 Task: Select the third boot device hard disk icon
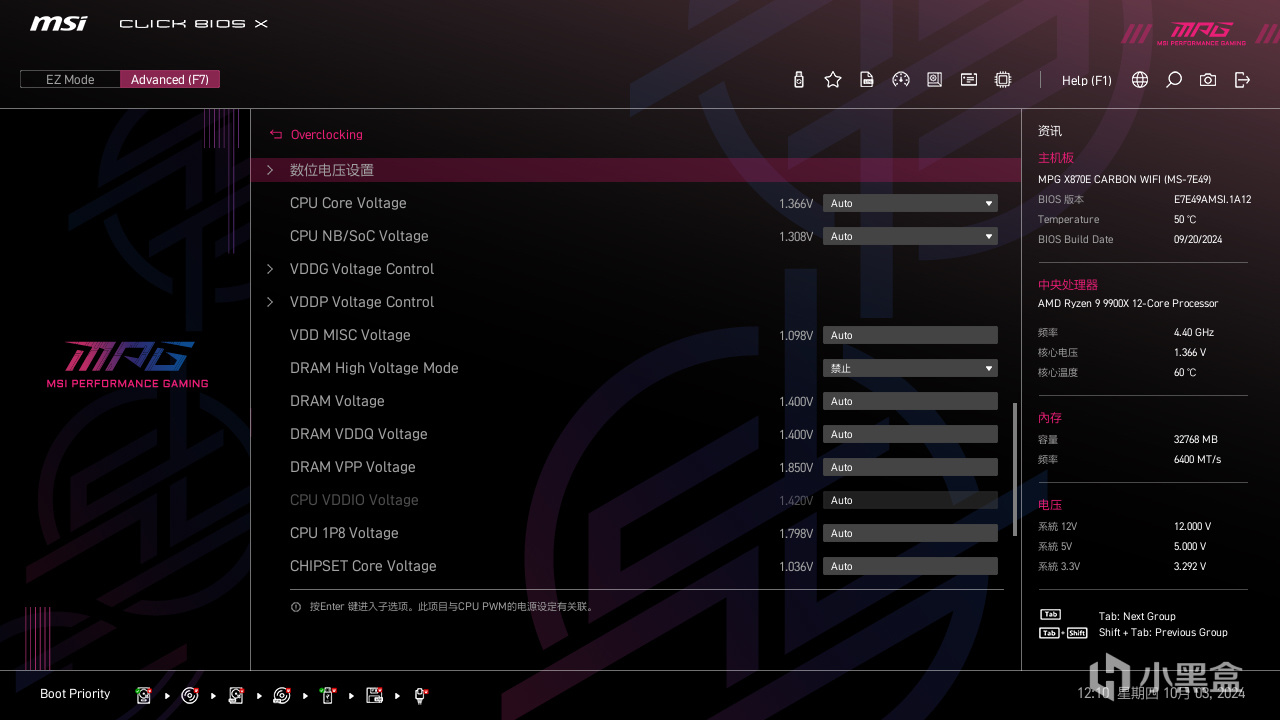(x=236, y=695)
